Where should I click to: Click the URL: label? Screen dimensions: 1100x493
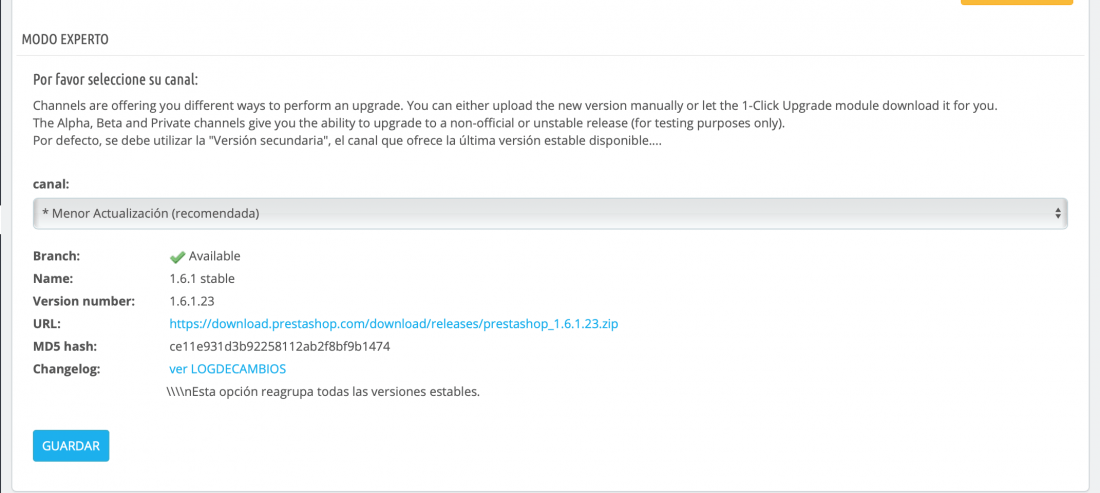click(x=47, y=324)
